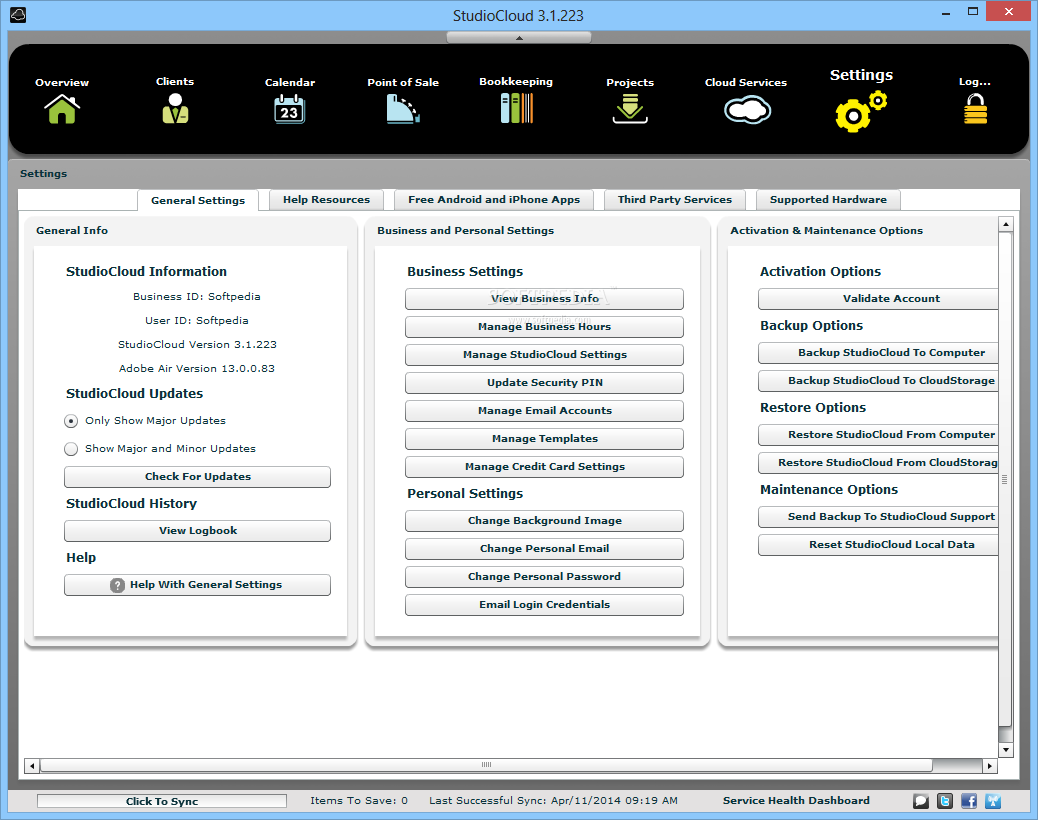
Task: Open the Settings gears icon
Action: click(x=861, y=112)
